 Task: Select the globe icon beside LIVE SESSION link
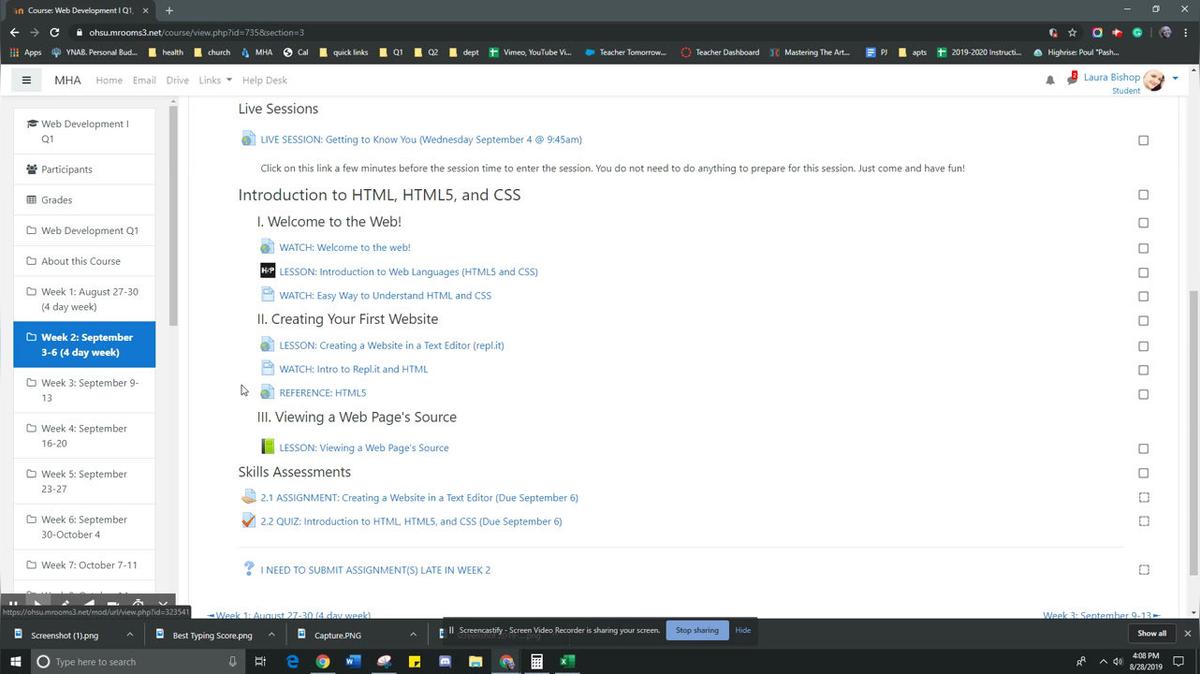tap(249, 139)
